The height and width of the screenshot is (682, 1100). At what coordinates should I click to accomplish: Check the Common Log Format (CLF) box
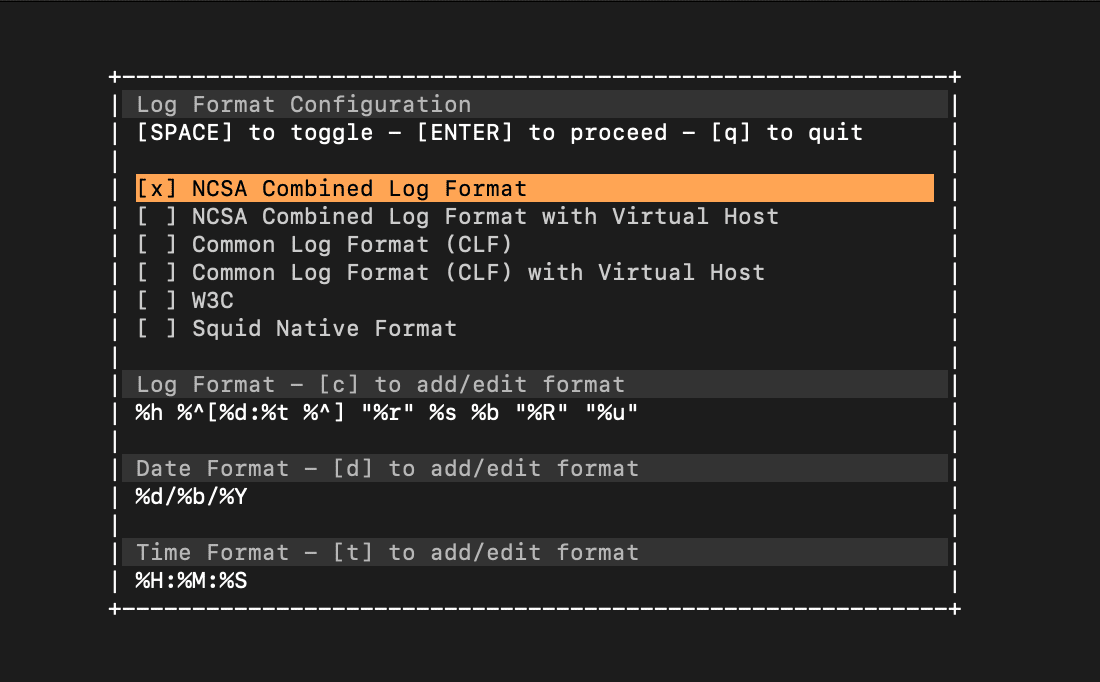[156, 245]
